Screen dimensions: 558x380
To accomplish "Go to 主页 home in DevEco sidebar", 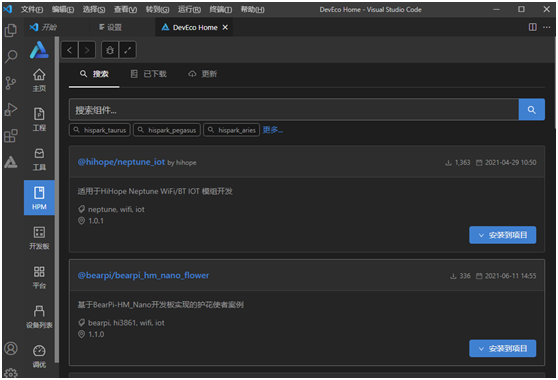I will point(39,80).
